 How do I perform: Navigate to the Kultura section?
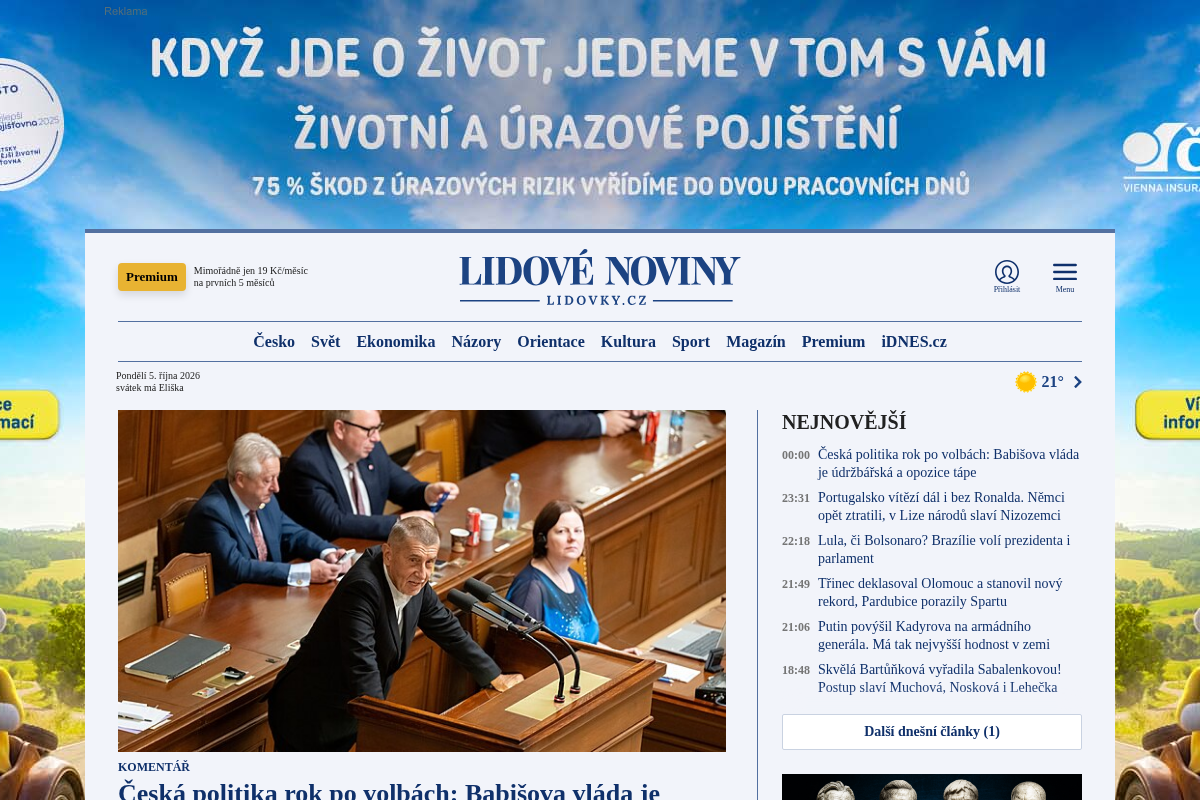point(628,342)
